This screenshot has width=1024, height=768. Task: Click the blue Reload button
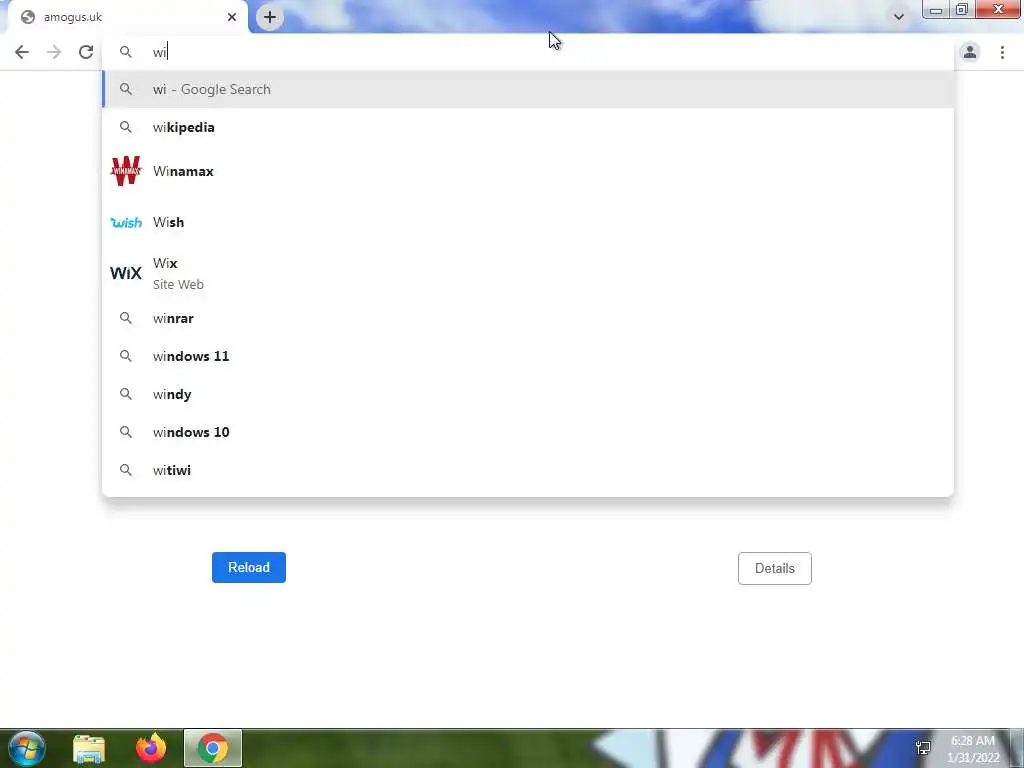tap(249, 568)
